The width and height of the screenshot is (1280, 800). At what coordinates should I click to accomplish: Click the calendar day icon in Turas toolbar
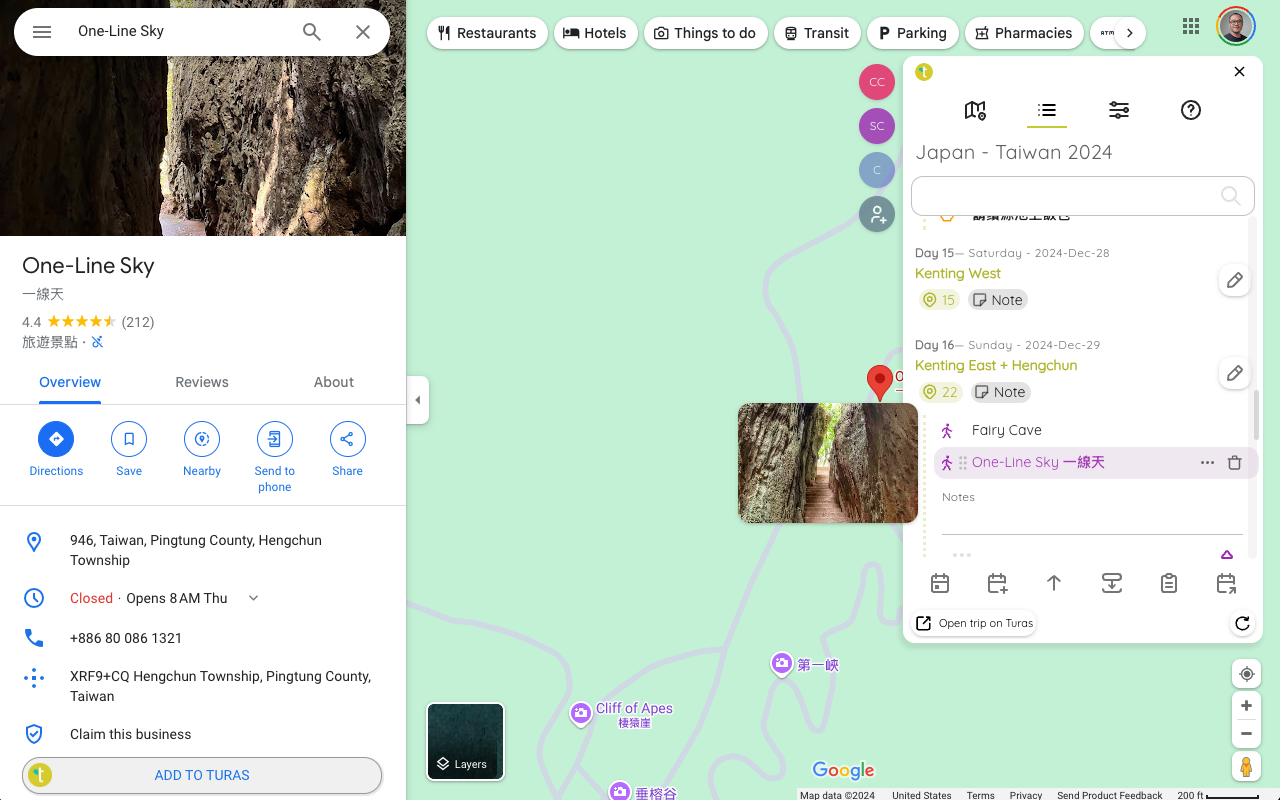(x=940, y=583)
